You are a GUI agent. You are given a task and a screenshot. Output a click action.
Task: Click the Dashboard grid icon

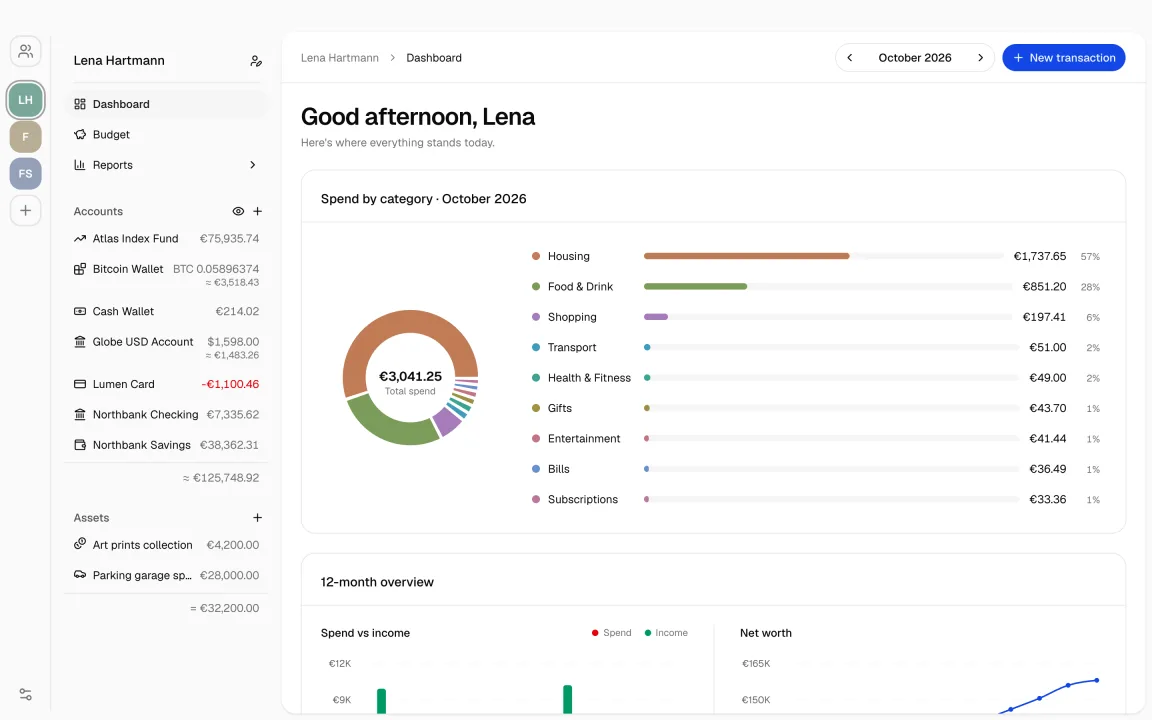coord(80,104)
